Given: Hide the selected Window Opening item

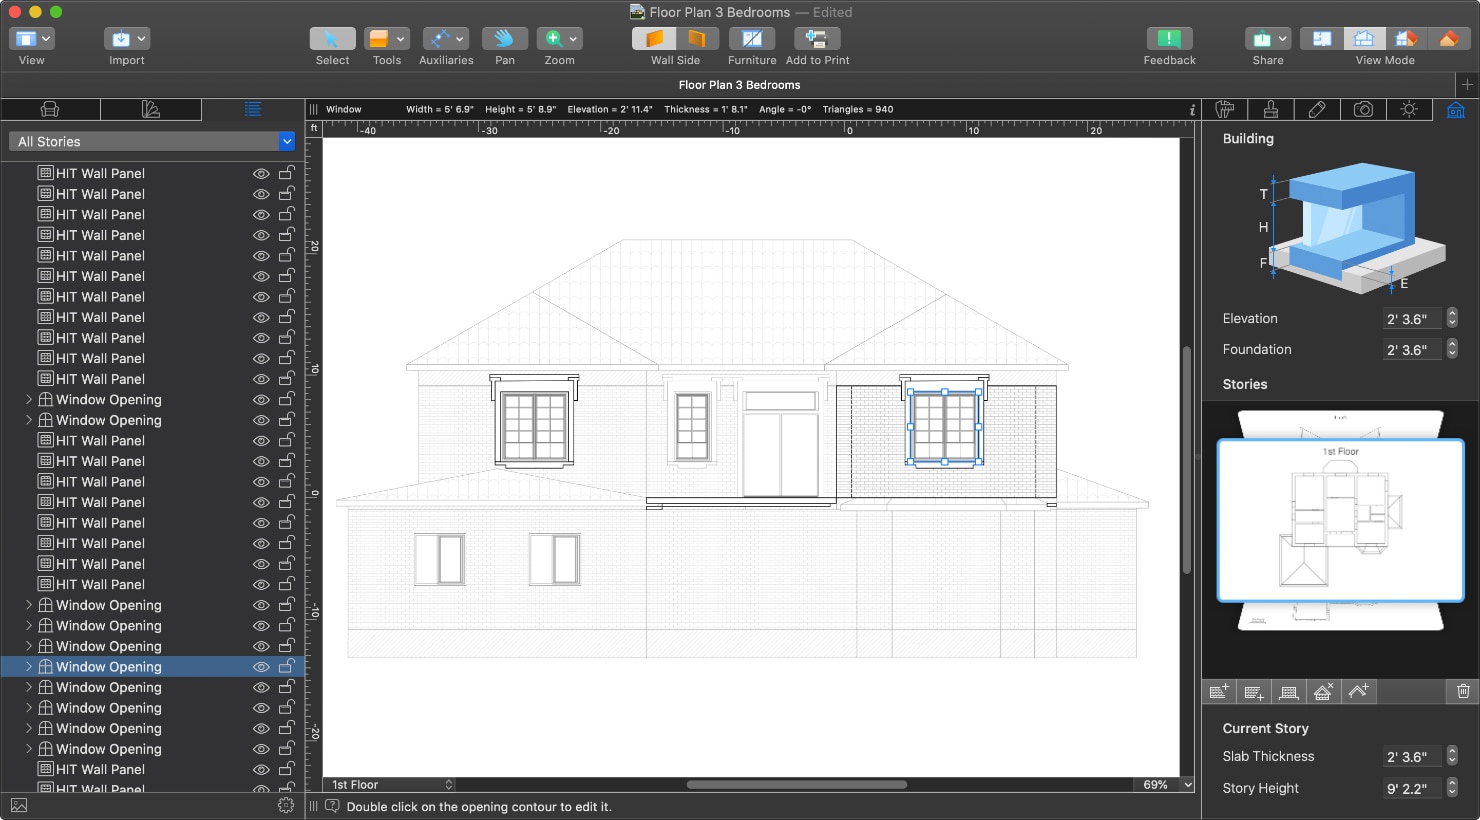Looking at the screenshot, I should (261, 667).
